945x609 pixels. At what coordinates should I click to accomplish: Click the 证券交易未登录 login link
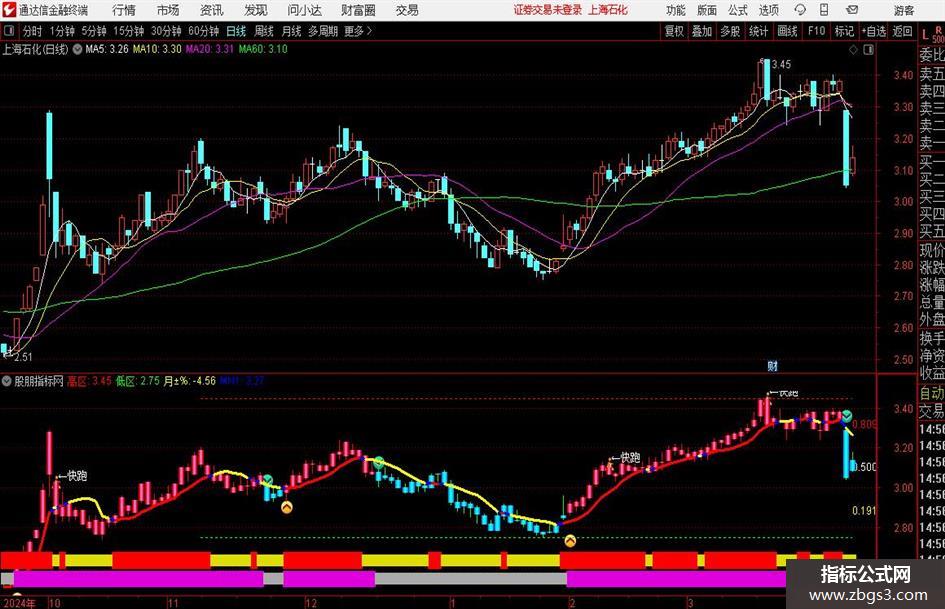[x=548, y=10]
